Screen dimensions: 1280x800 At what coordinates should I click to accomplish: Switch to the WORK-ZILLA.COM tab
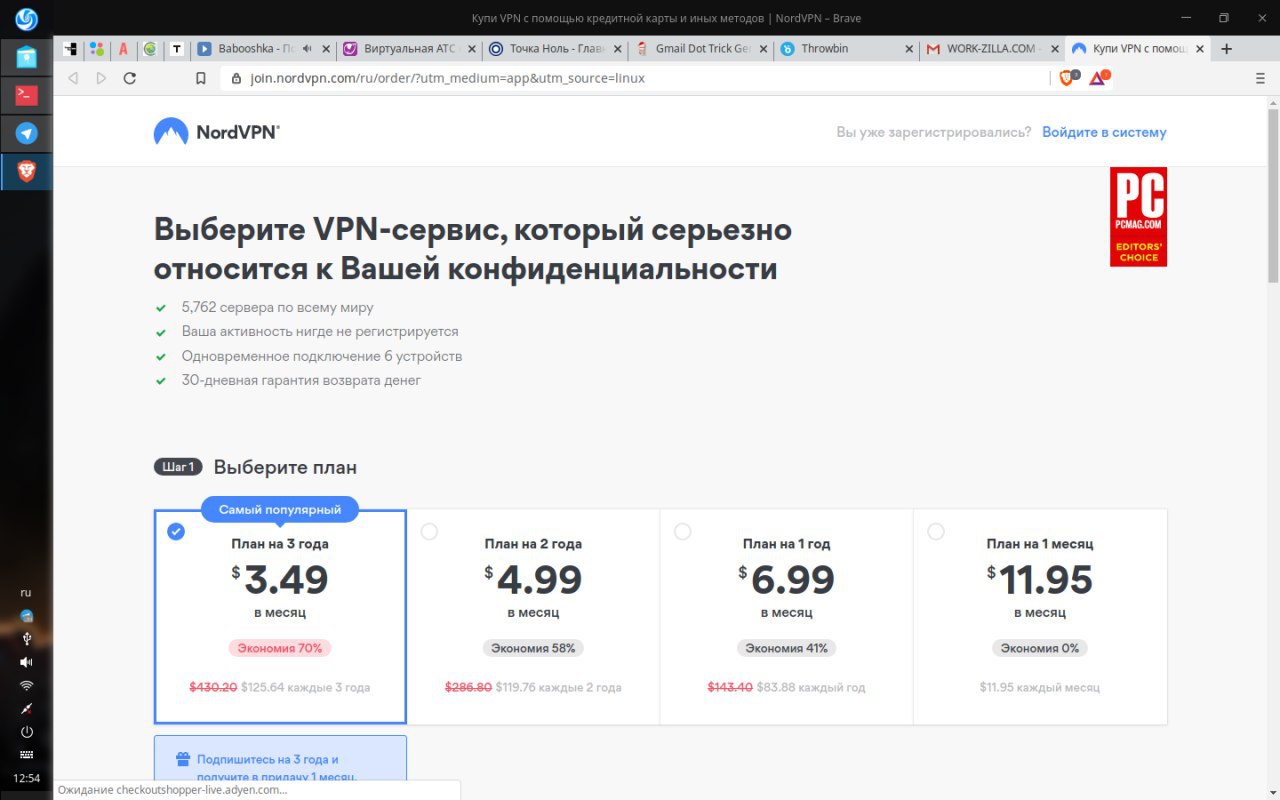tap(990, 48)
